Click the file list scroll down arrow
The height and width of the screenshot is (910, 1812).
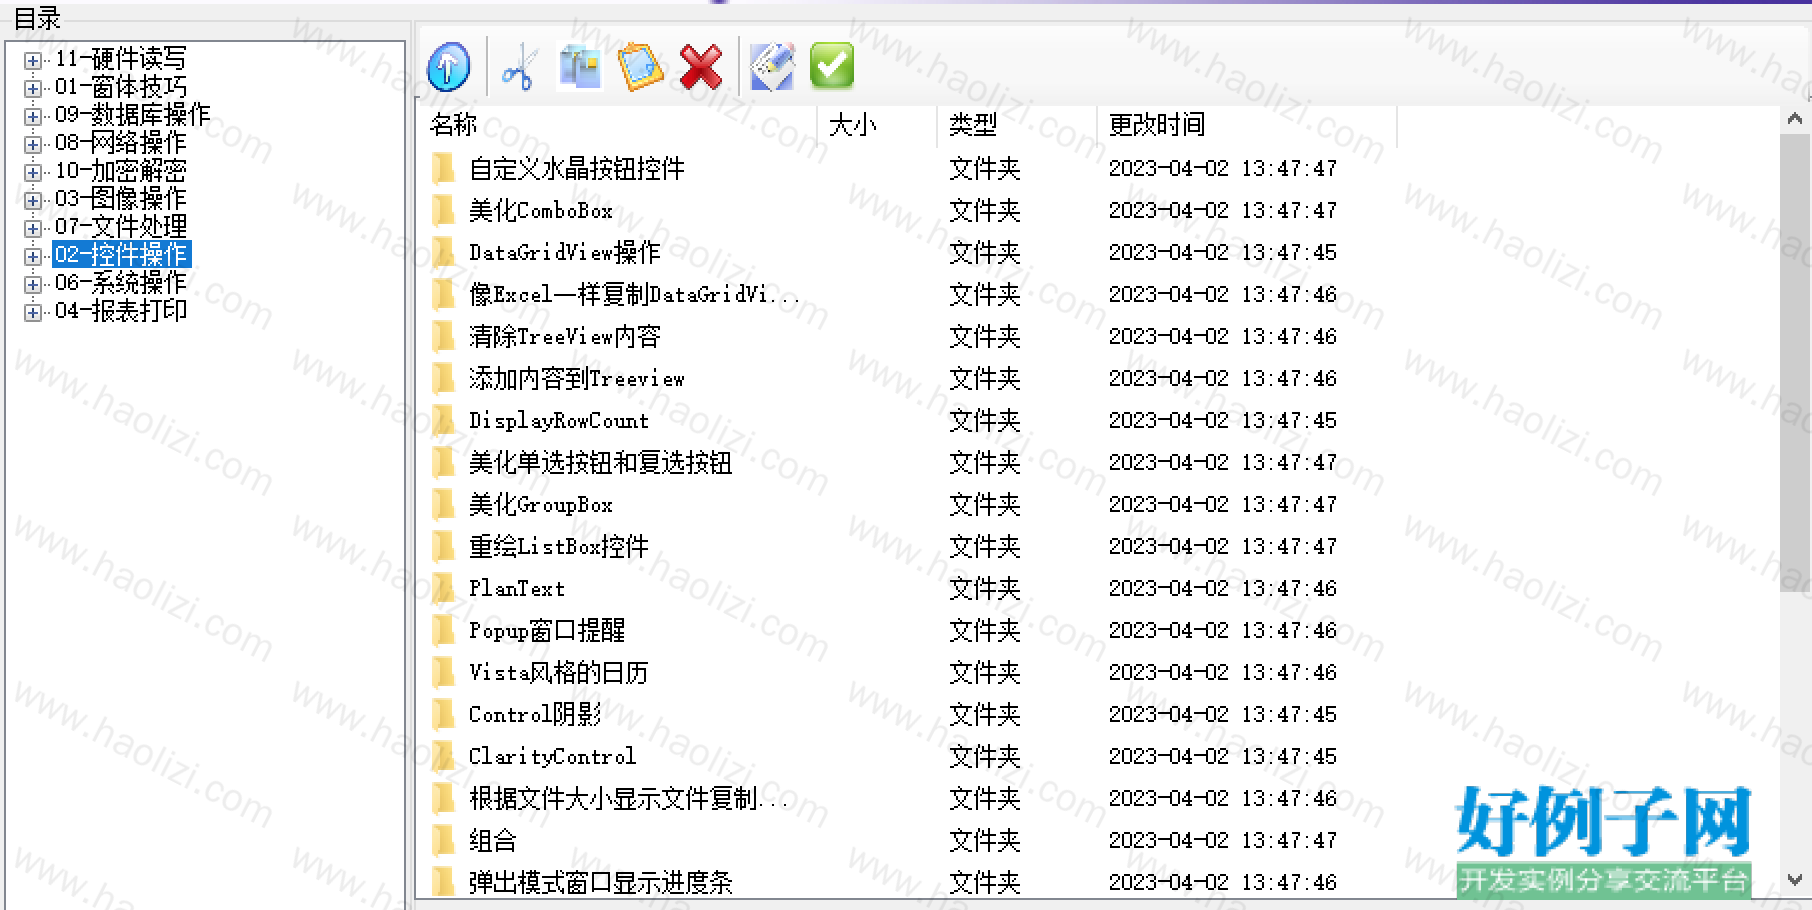coord(1795,880)
